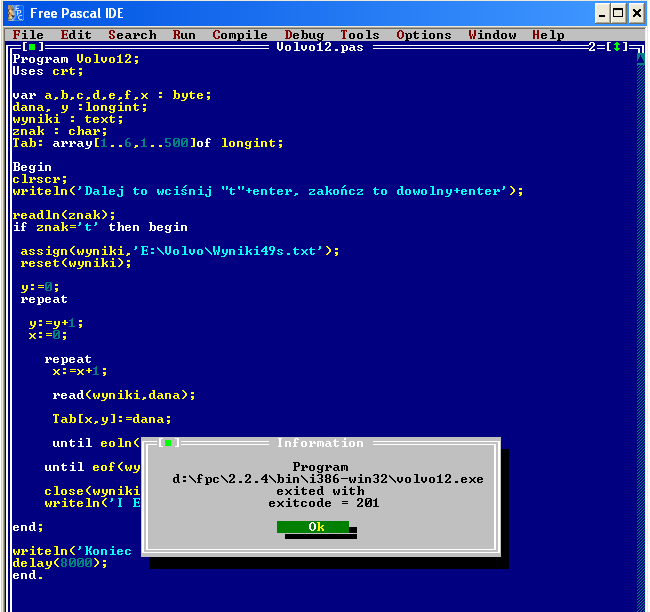Click the volvo12.exe path in dialog

(328, 479)
